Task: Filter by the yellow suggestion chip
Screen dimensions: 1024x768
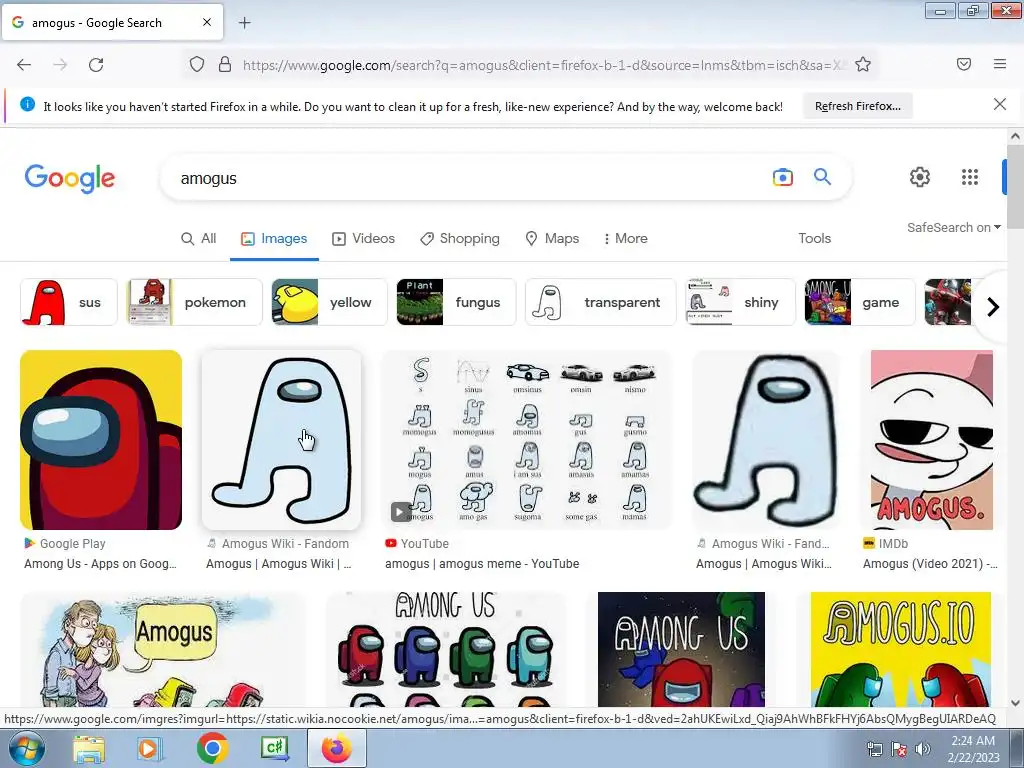Action: (329, 302)
